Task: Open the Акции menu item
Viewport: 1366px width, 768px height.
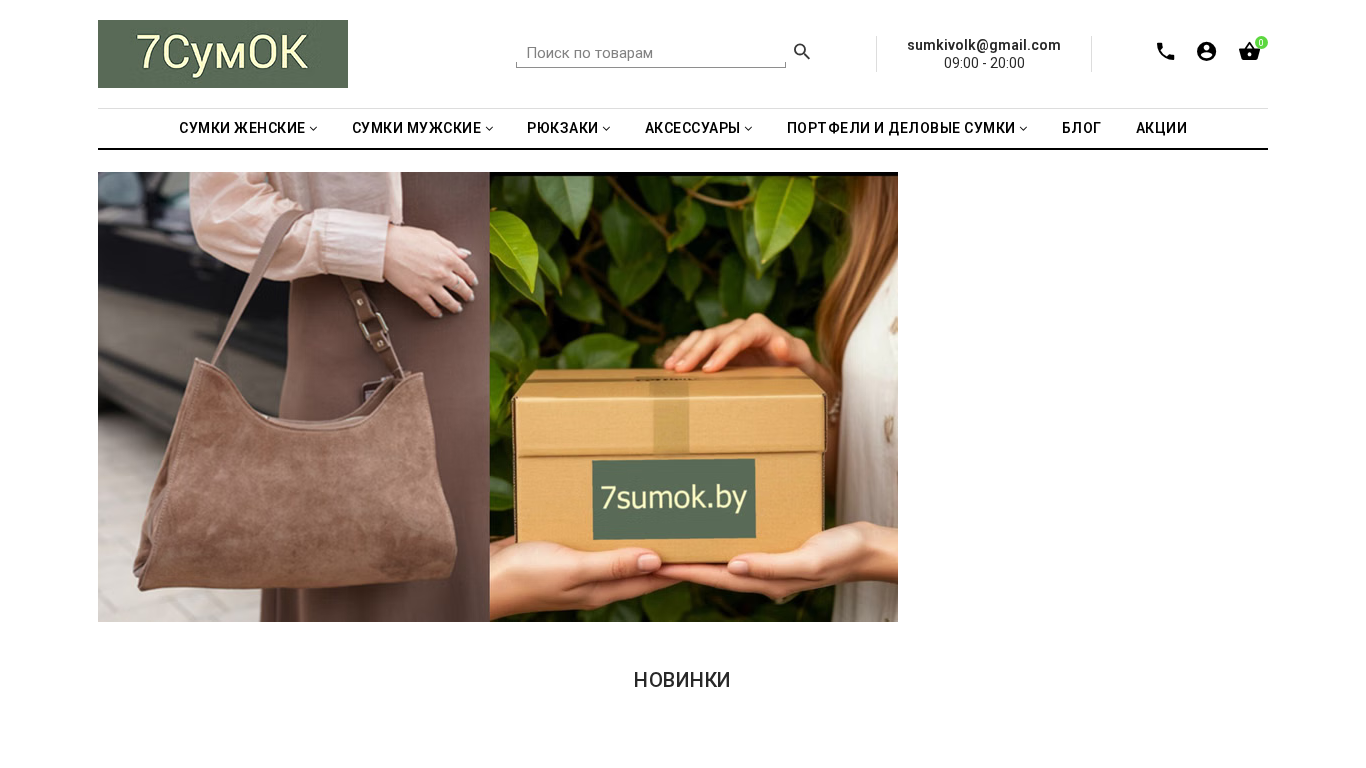Action: [1161, 128]
